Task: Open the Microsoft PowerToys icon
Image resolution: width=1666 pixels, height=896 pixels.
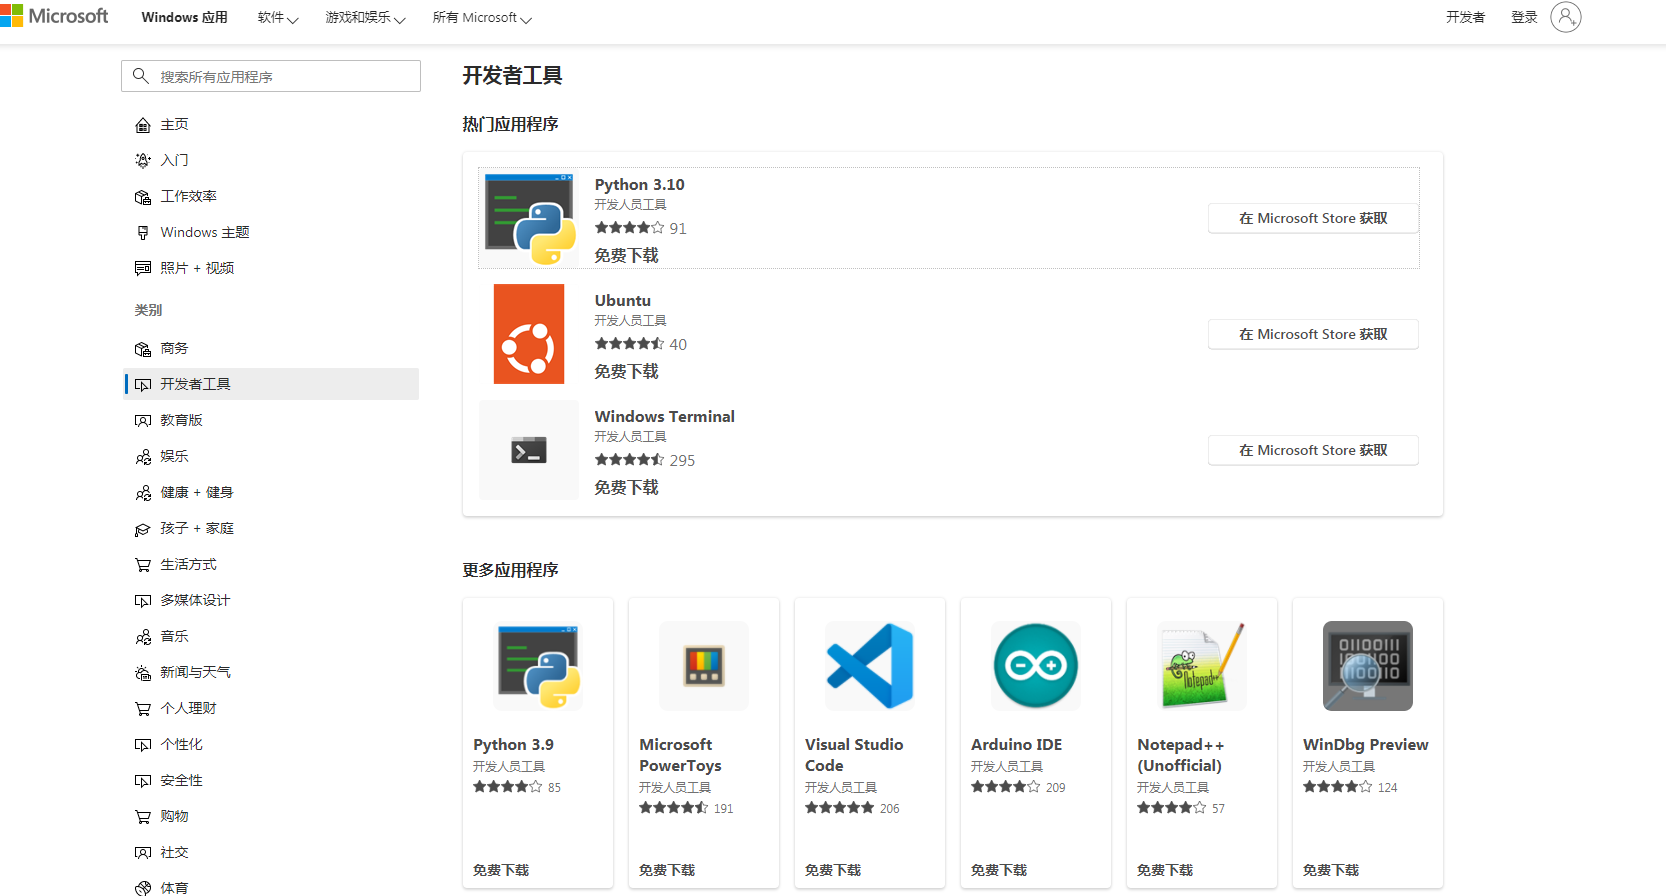Action: pos(704,666)
